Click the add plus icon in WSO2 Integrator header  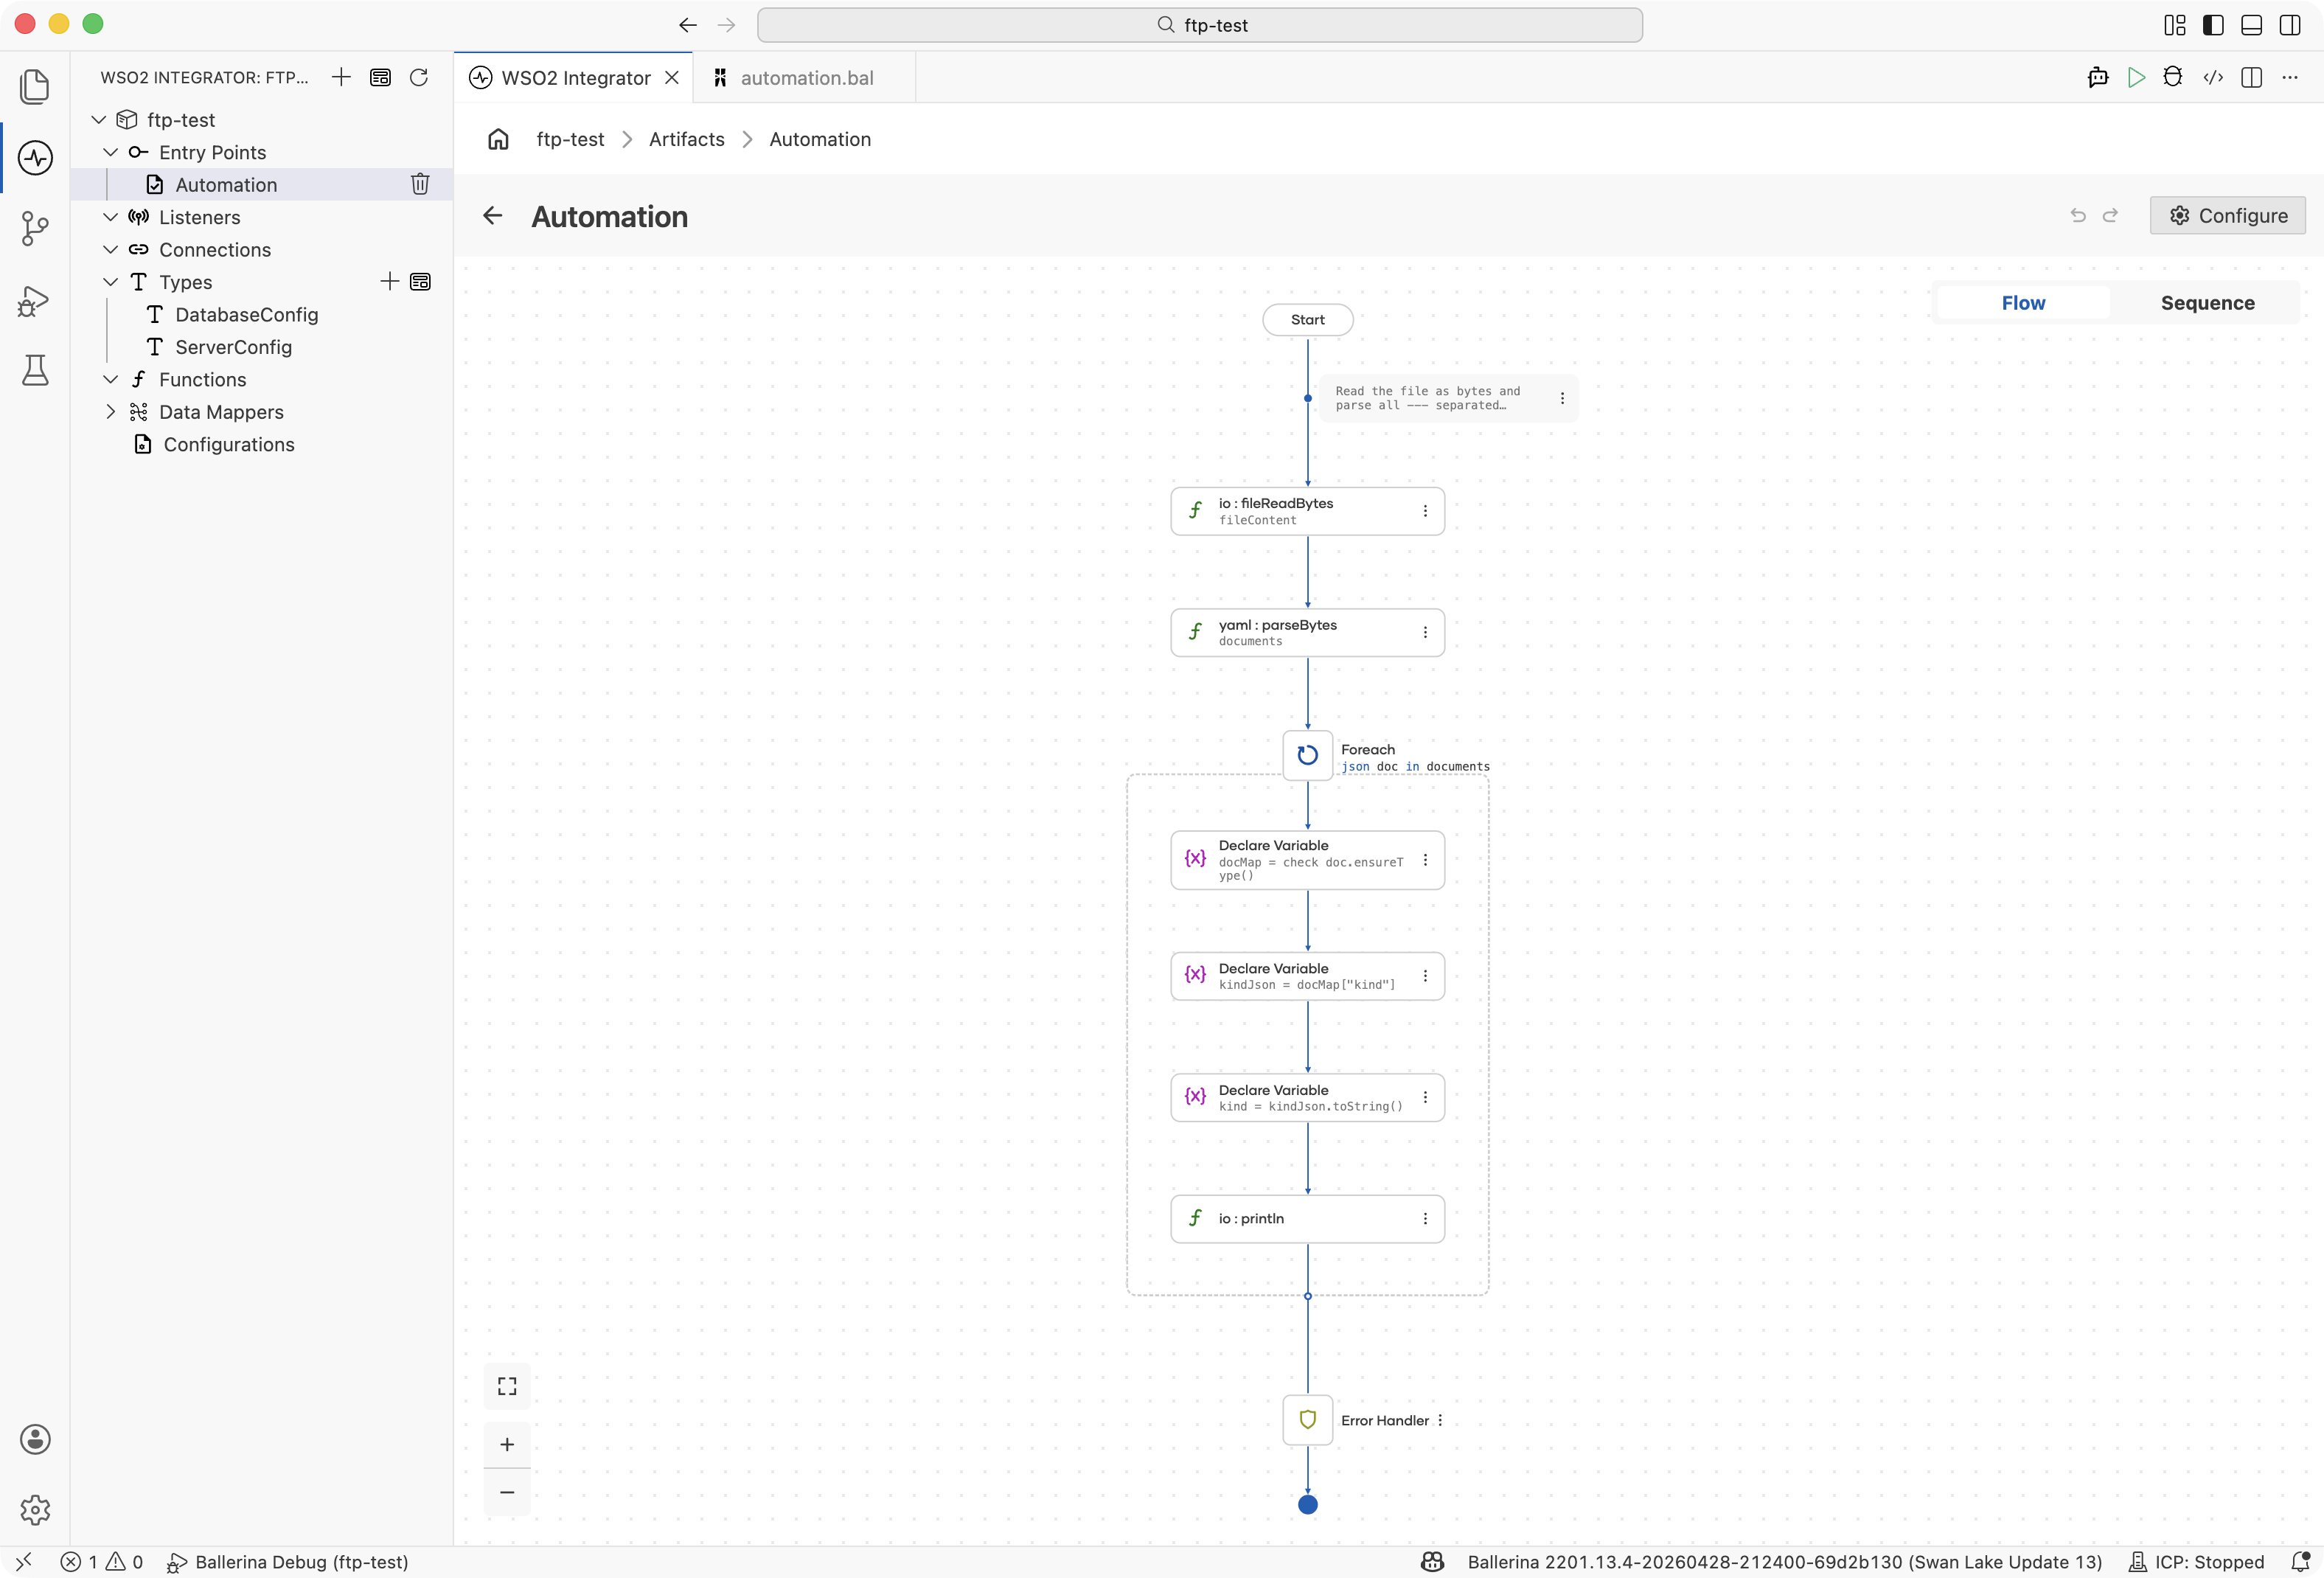341,77
